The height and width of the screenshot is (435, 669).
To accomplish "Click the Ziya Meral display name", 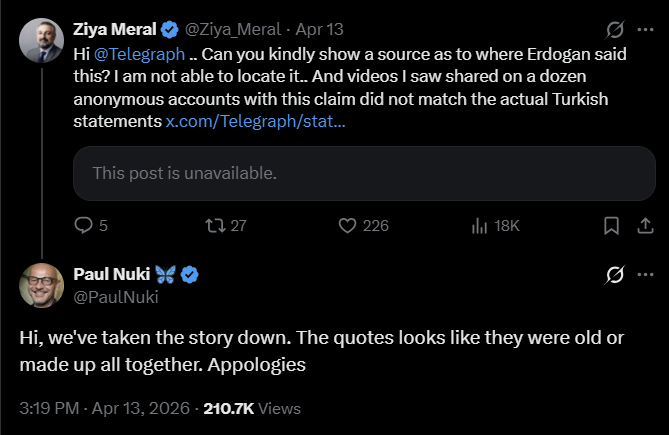I will point(114,29).
